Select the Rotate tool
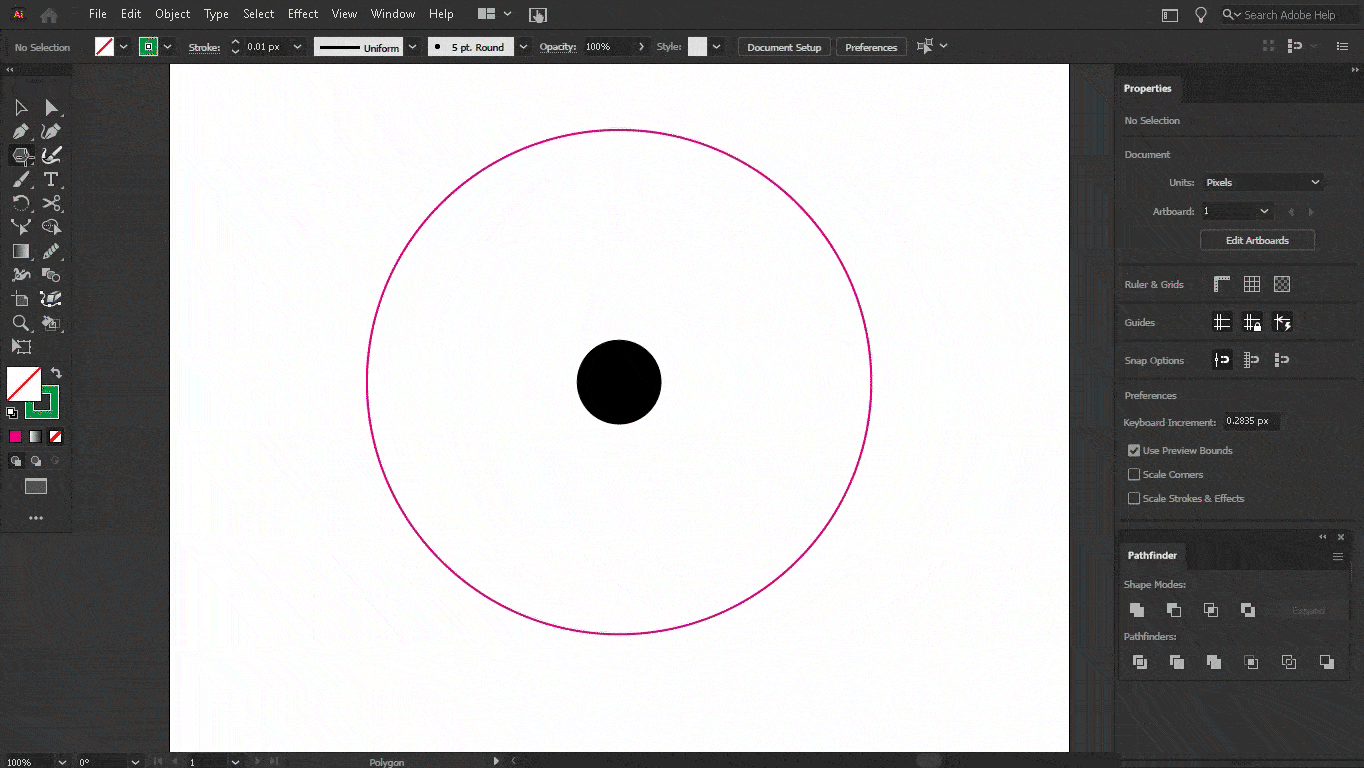The image size is (1364, 768). tap(21, 203)
